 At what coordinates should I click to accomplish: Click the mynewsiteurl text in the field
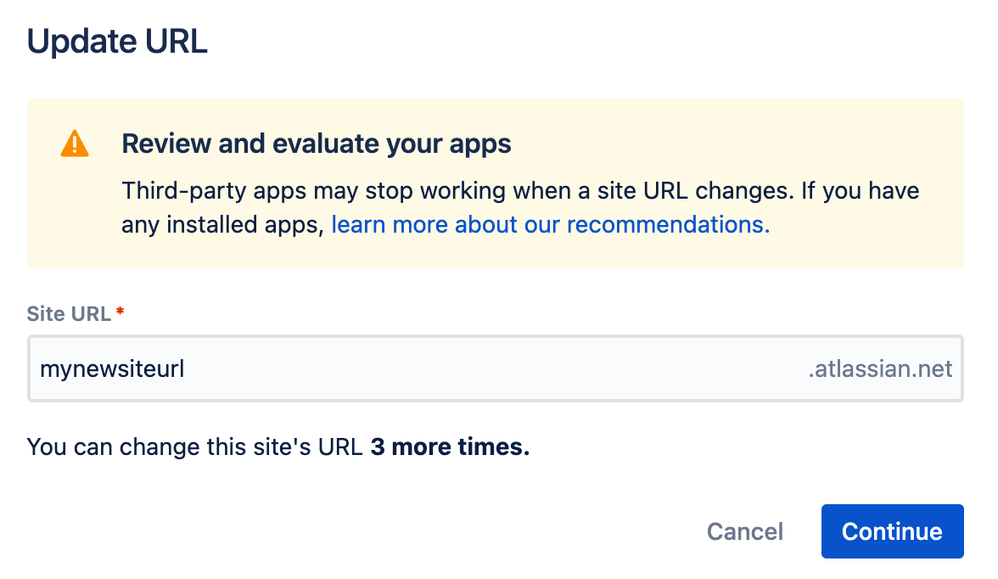tap(112, 370)
